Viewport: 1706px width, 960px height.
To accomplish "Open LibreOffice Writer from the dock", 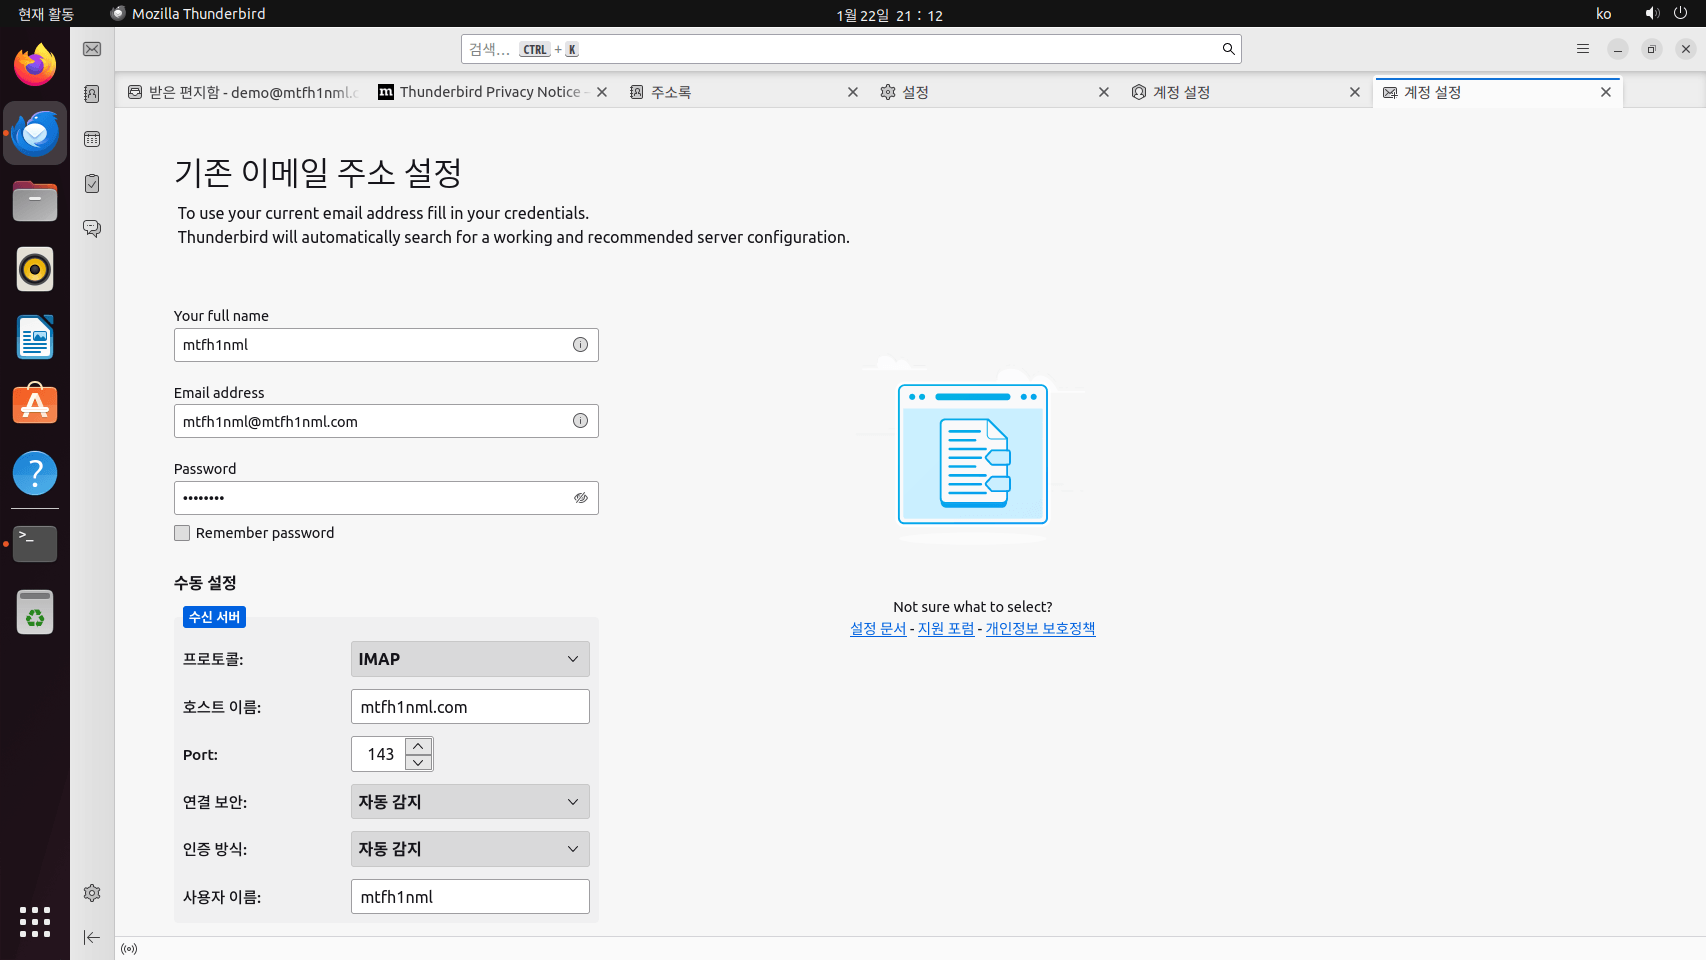I will (35, 337).
